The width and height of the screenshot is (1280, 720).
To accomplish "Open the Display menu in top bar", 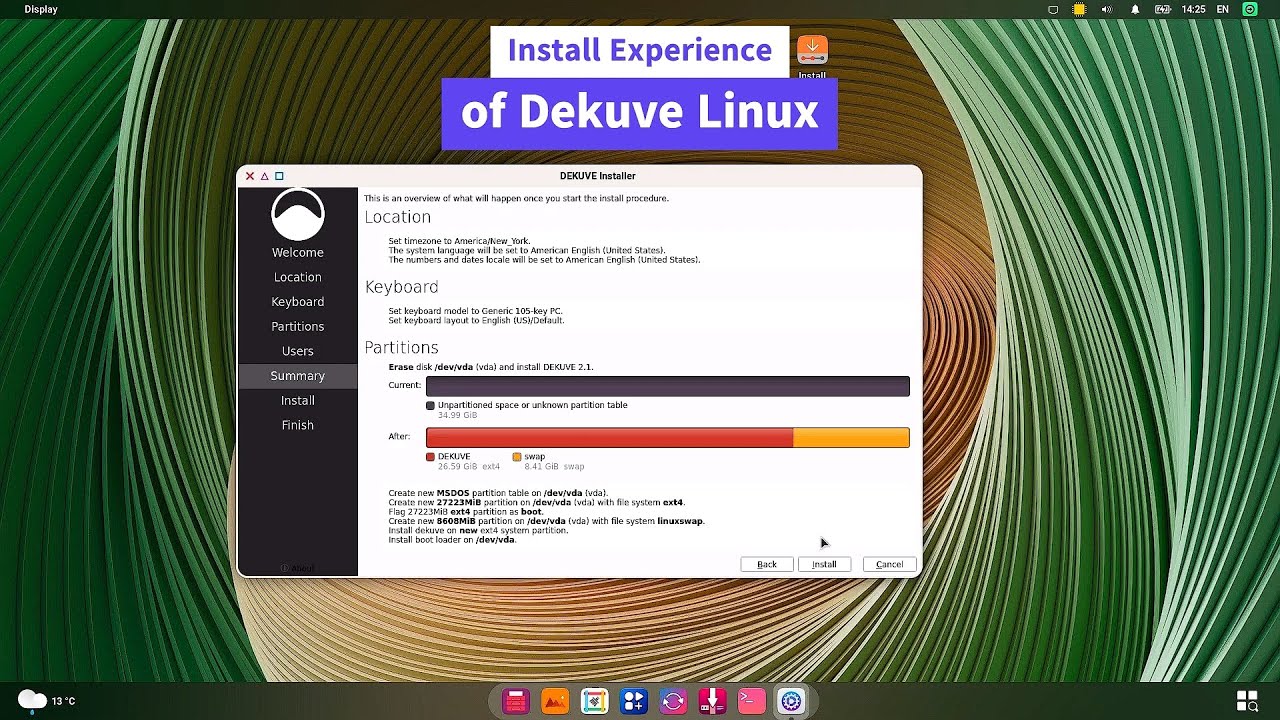I will coord(41,9).
